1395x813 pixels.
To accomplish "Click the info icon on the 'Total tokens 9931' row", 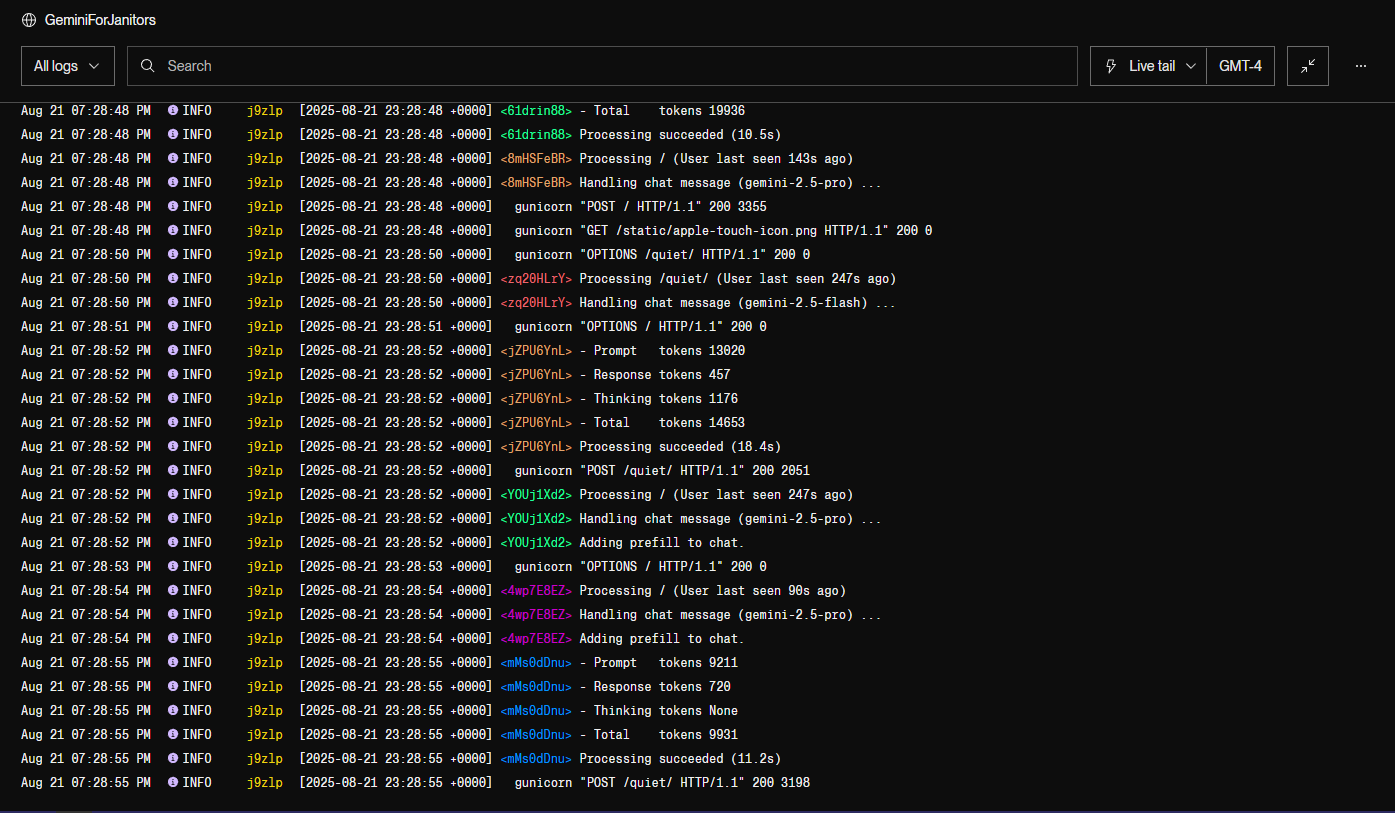I will click(x=173, y=735).
